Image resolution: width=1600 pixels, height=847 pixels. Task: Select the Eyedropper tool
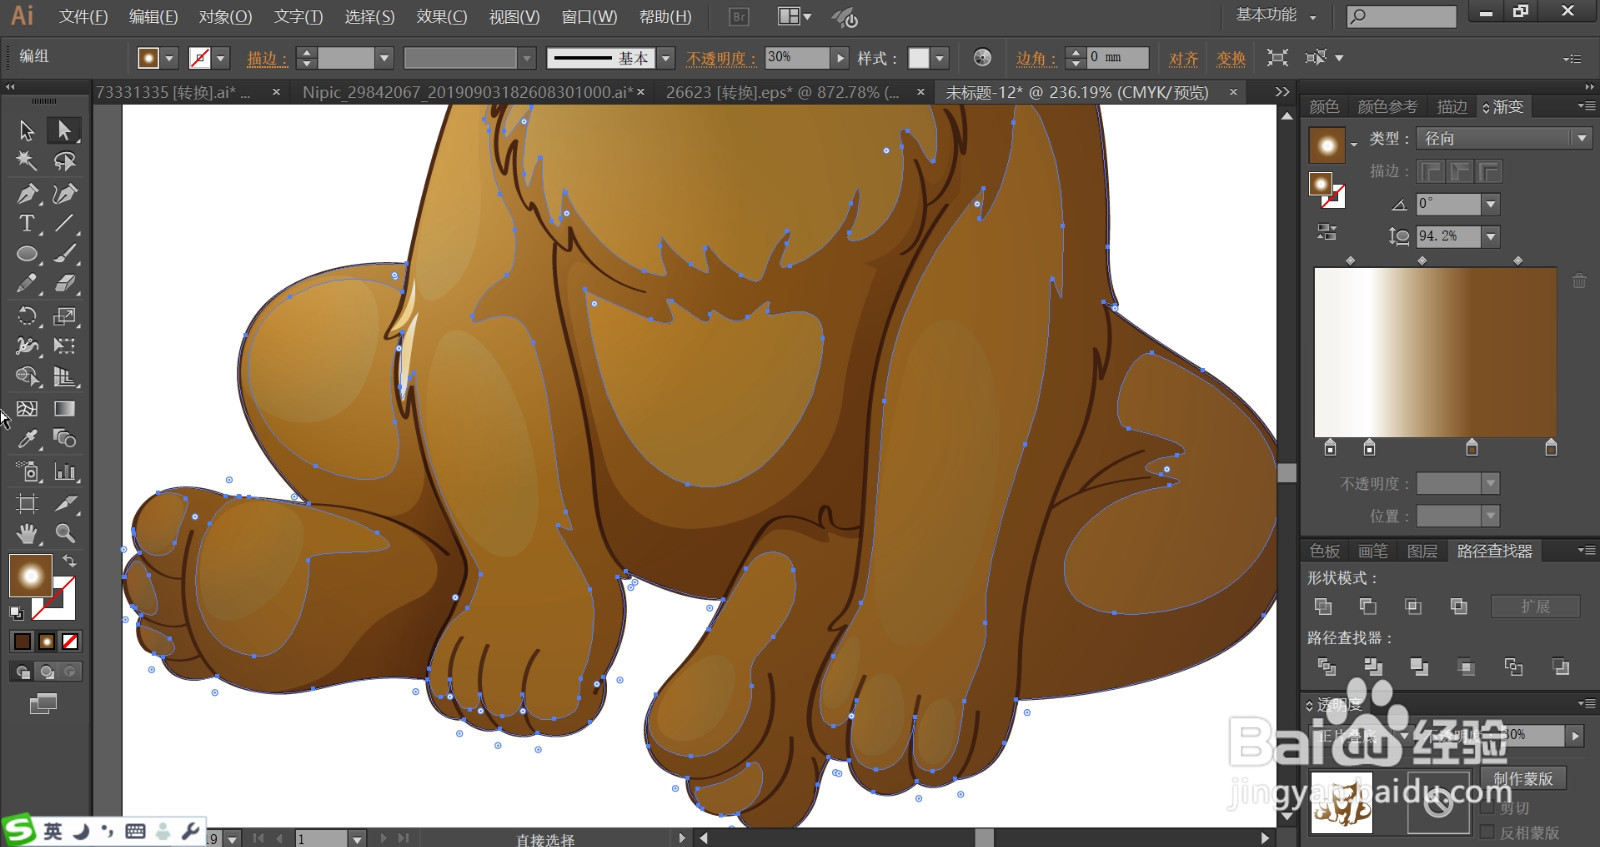tap(27, 438)
